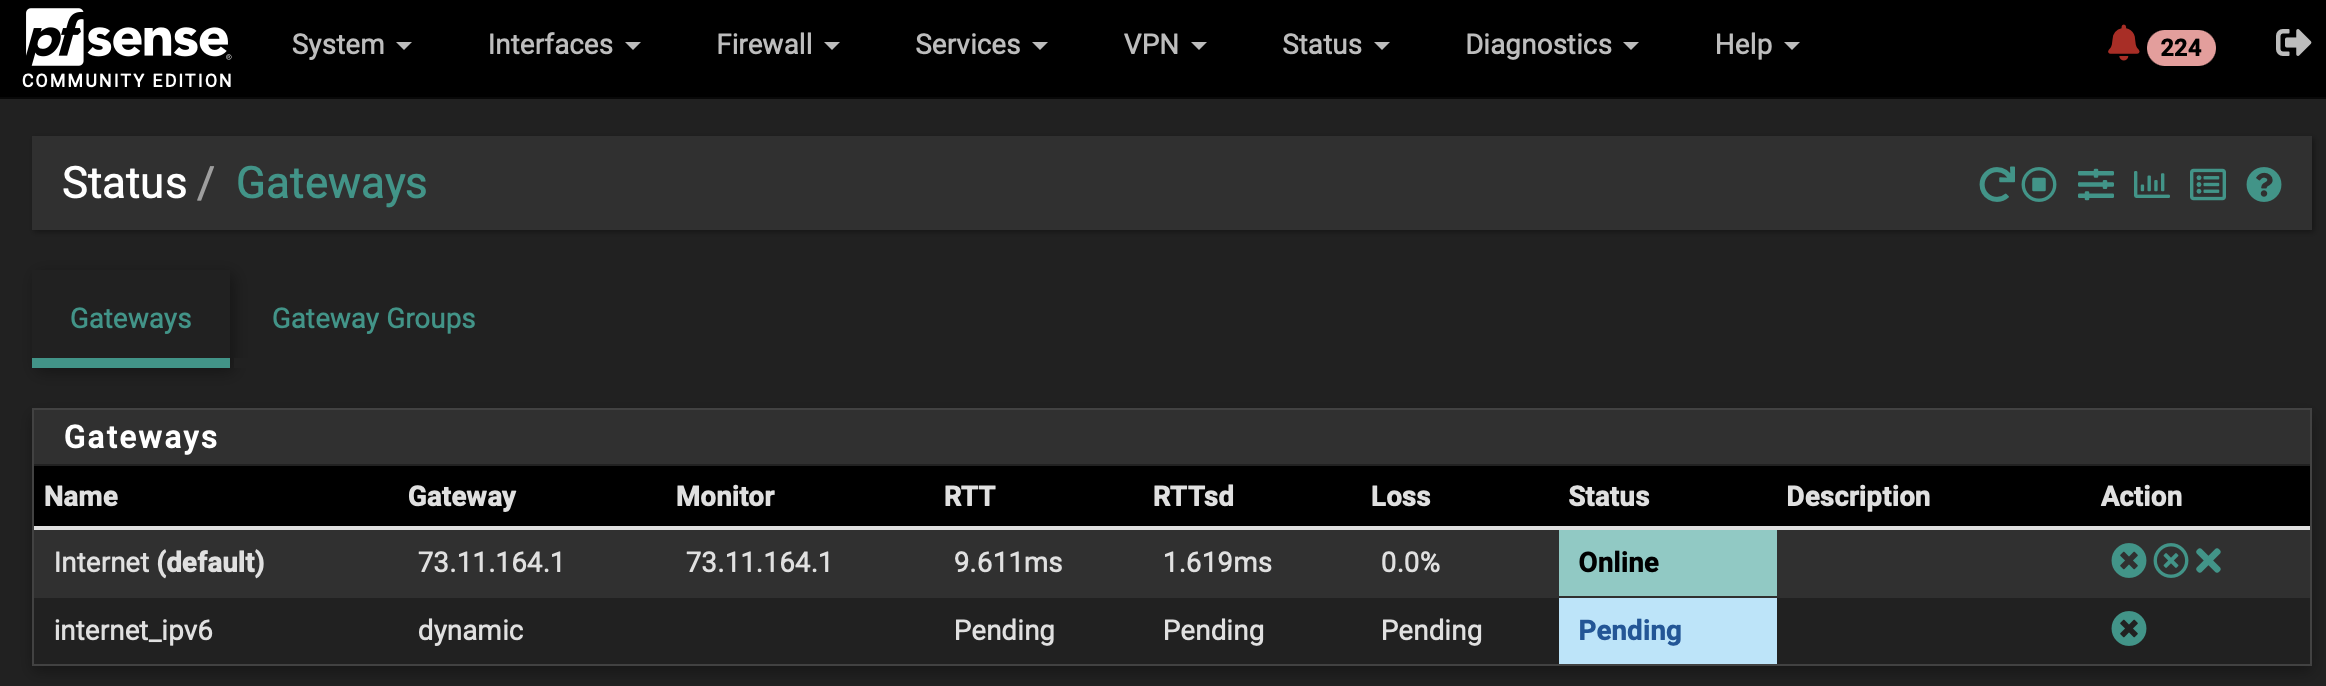This screenshot has height=686, width=2326.
Task: Click outlined circle-x action icon for Internet gateway
Action: point(2171,561)
